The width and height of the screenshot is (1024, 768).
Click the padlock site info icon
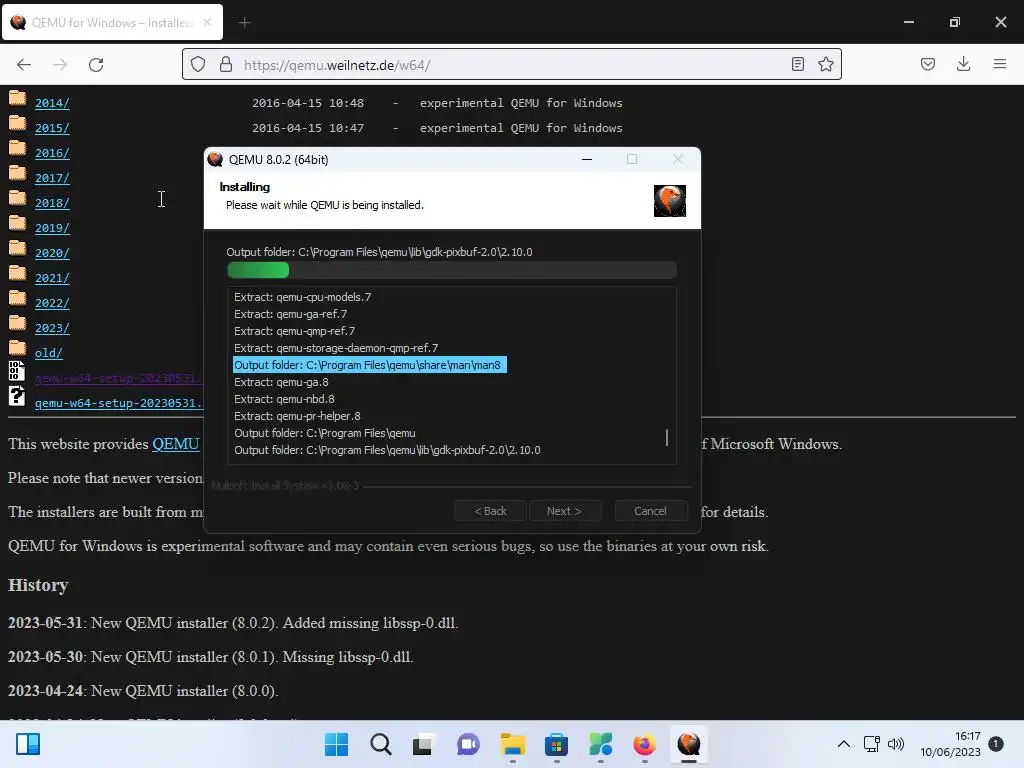[x=226, y=64]
